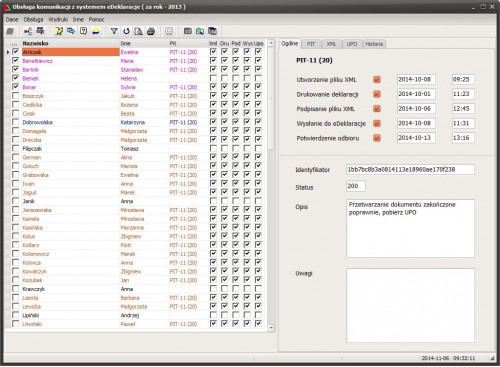Toggle the Xml checkbox in Bieniek row
Viewport: 500px width, 367px height.
pyautogui.click(x=213, y=78)
